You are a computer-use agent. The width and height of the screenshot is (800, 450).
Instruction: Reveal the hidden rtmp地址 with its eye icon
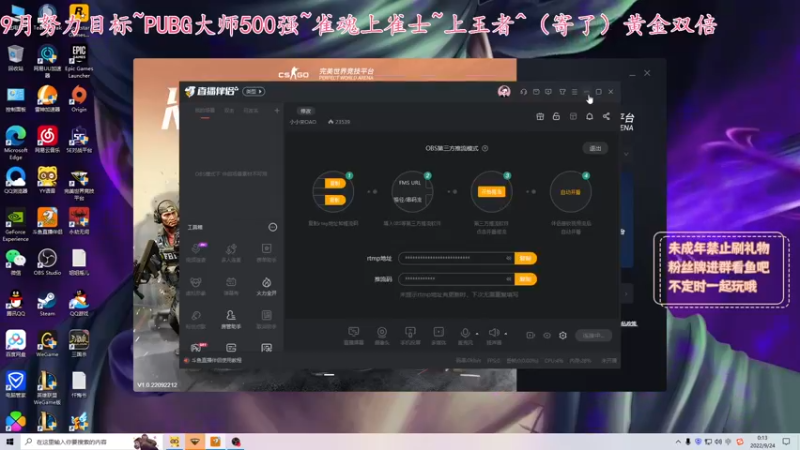pyautogui.click(x=508, y=258)
